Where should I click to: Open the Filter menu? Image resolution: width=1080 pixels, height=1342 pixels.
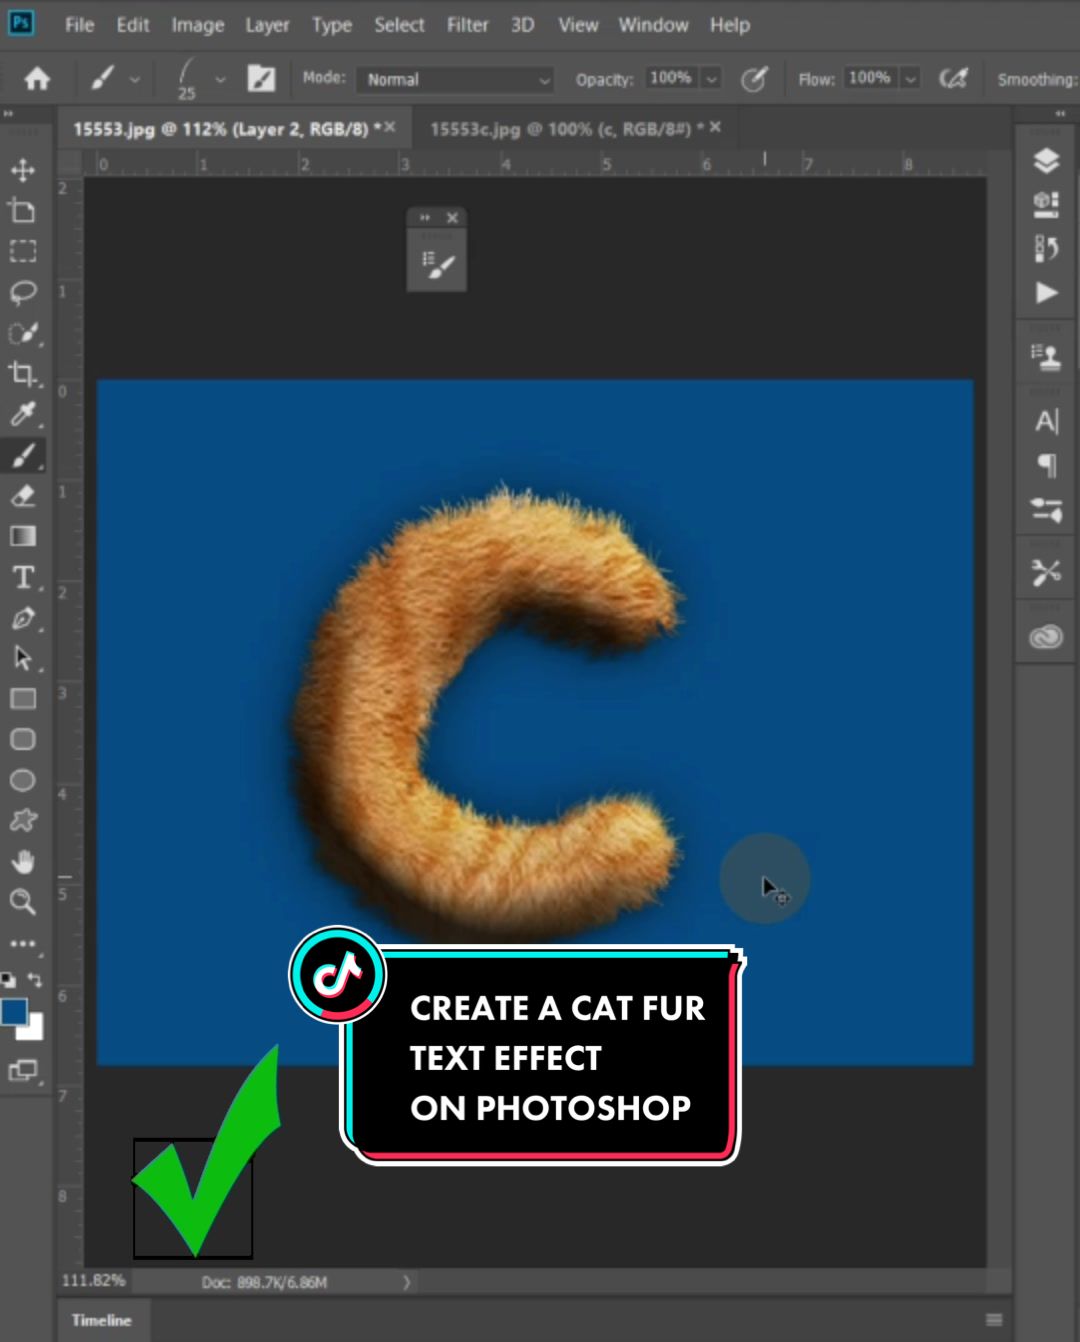click(x=467, y=25)
